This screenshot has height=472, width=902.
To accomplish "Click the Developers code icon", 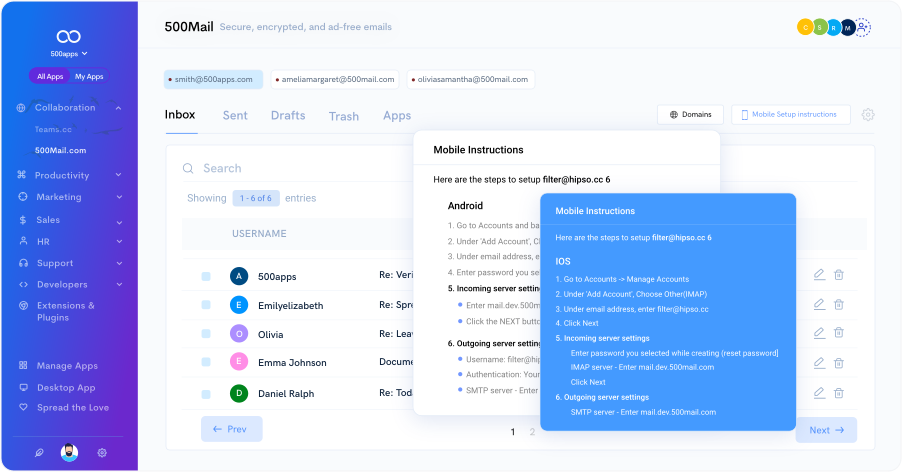I will point(24,284).
